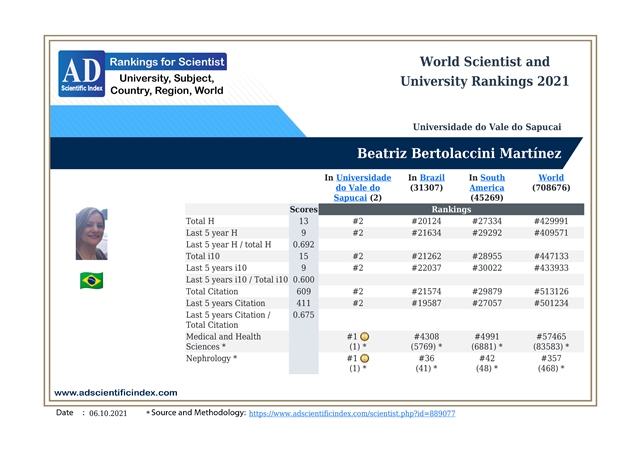The image size is (640, 453).
Task: Click World ranking #409571
Action: coord(551,233)
